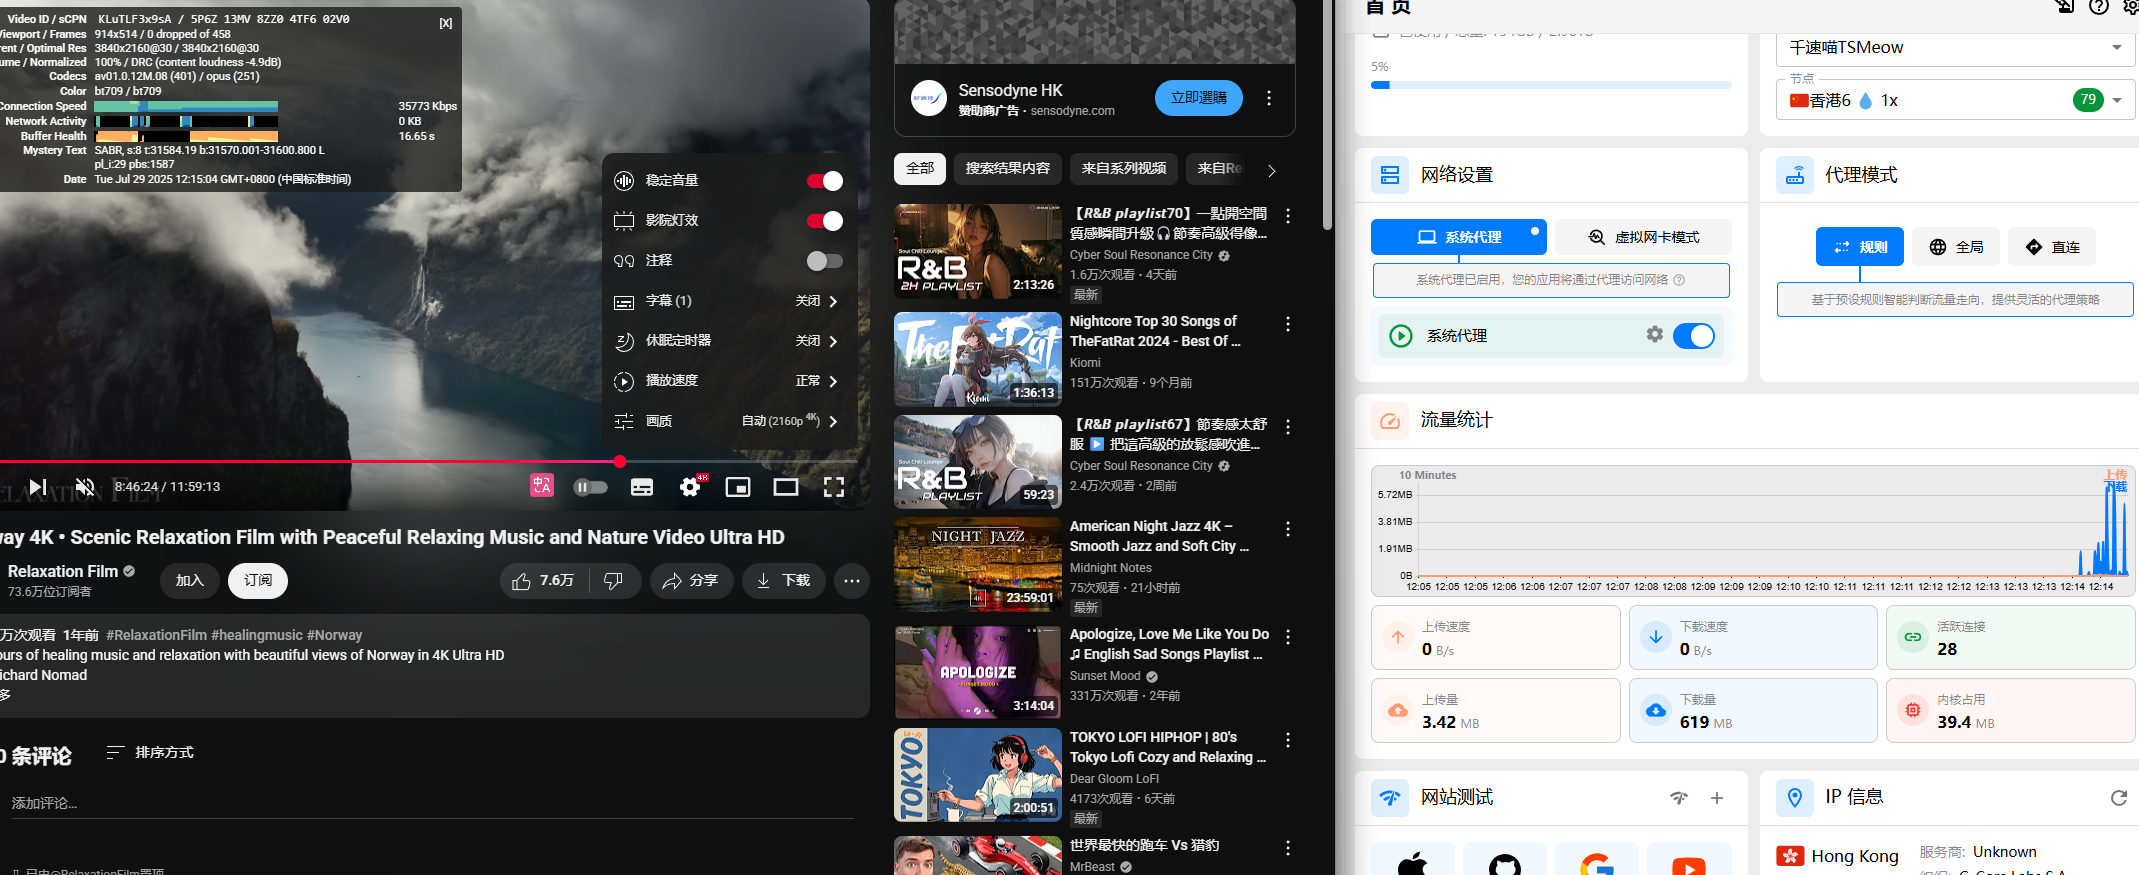
Task: Open the 系统代理 gear settings icon
Action: coord(1655,334)
